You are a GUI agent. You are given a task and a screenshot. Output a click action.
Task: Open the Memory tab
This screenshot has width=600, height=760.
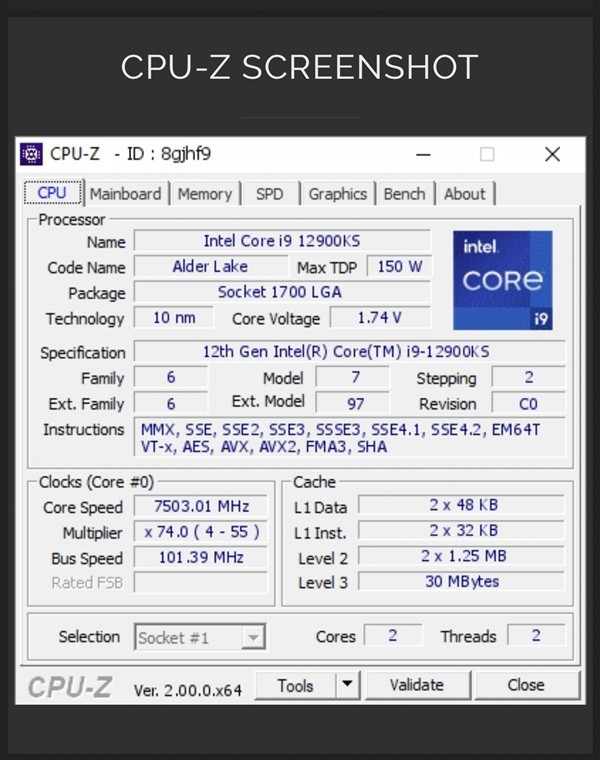(204, 194)
